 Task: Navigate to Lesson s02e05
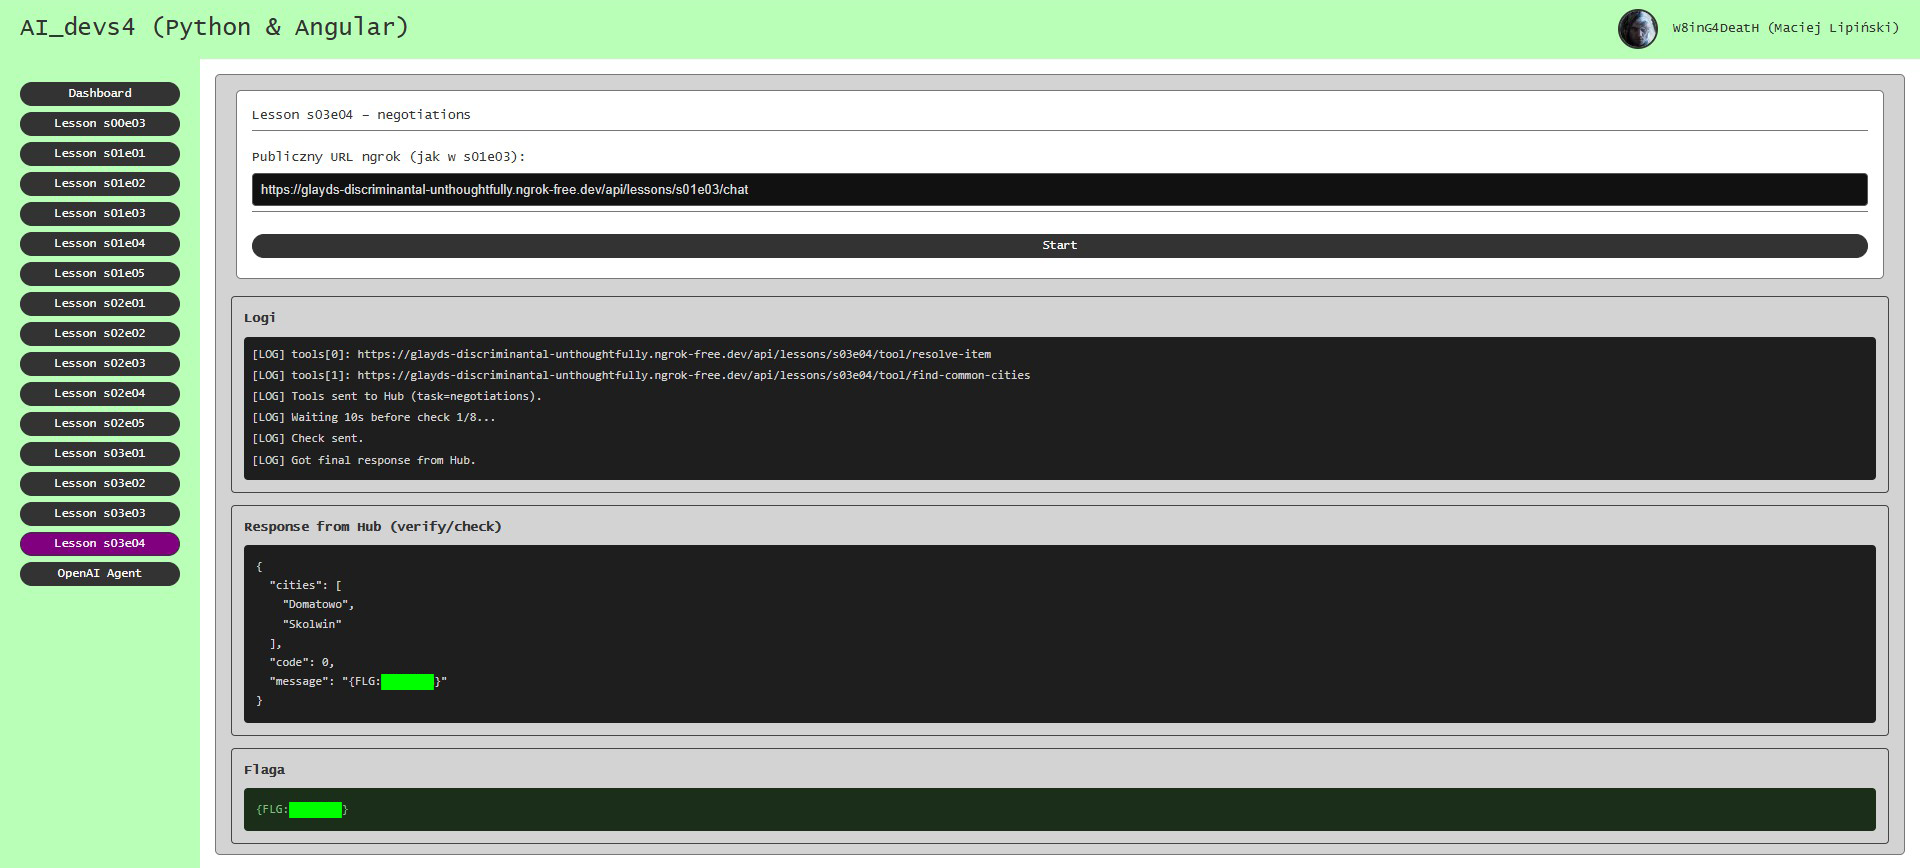[x=100, y=423]
